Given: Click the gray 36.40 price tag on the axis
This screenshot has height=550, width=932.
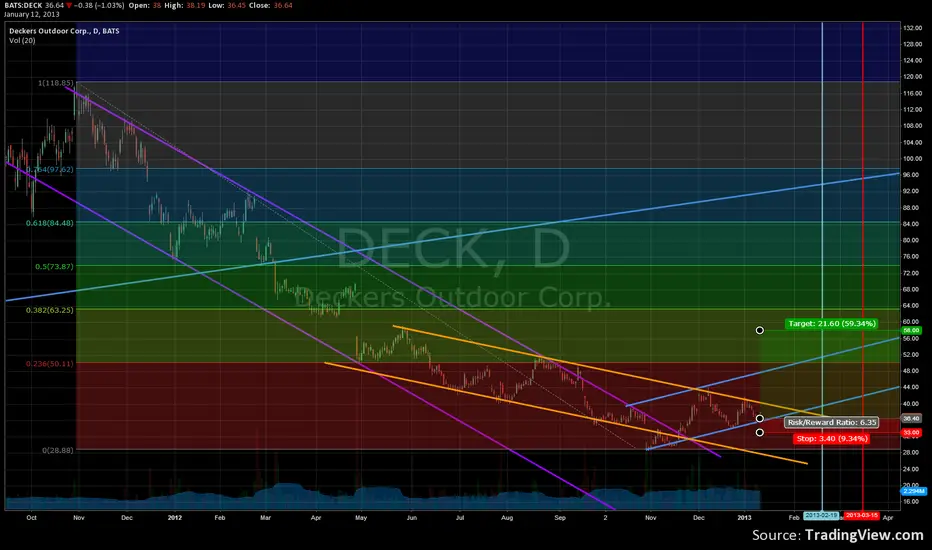Looking at the screenshot, I should click(911, 419).
